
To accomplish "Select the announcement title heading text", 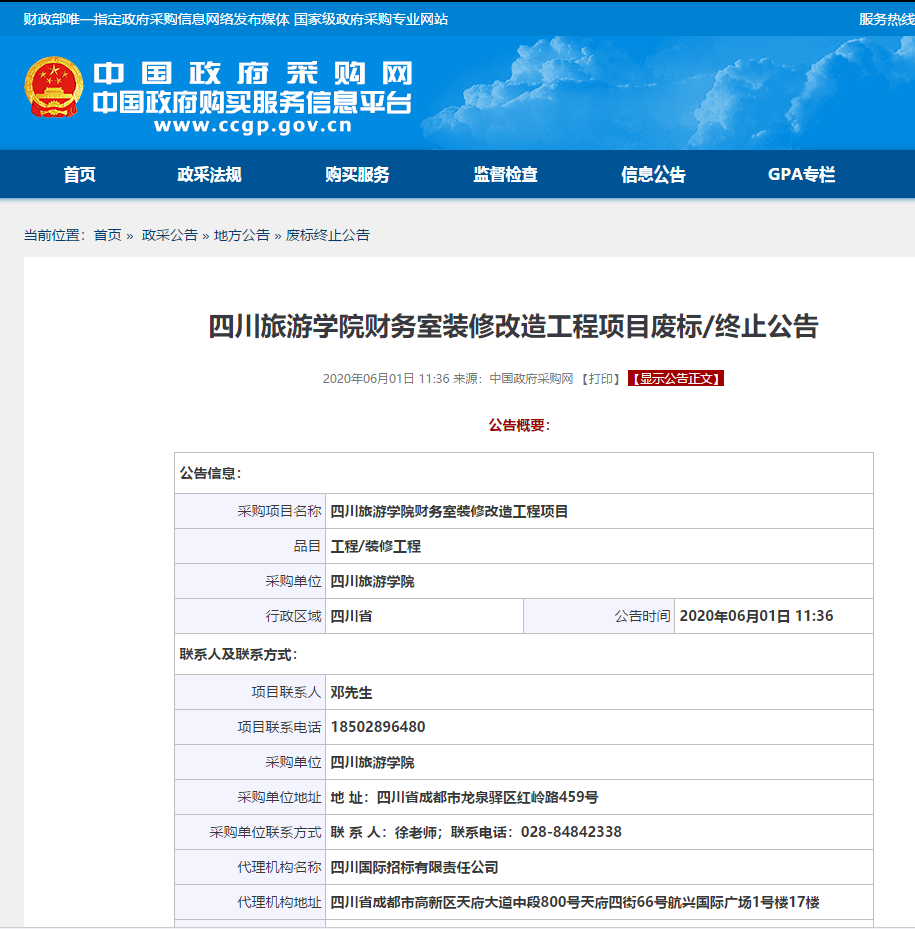I will tap(513, 326).
